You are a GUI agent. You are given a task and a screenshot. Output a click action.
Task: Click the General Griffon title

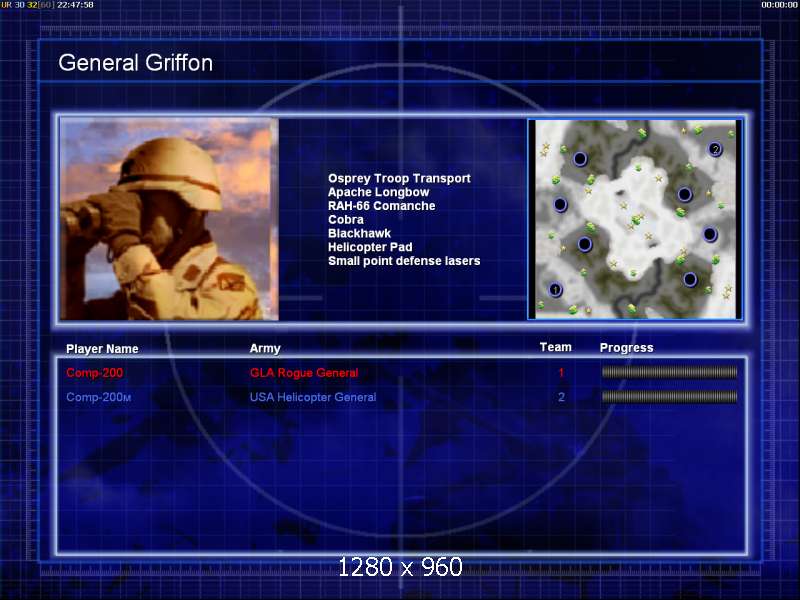click(136, 63)
